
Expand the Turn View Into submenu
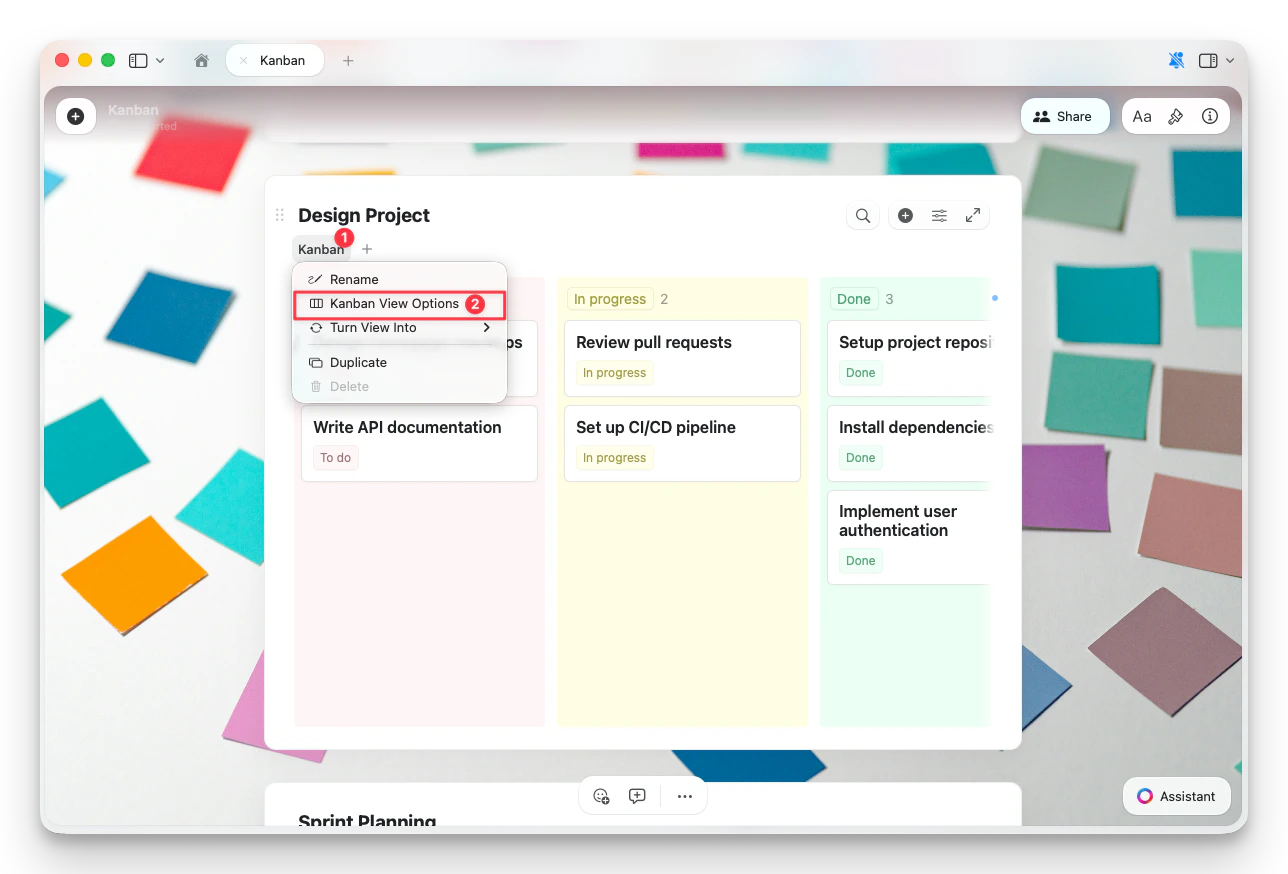pyautogui.click(x=372, y=327)
